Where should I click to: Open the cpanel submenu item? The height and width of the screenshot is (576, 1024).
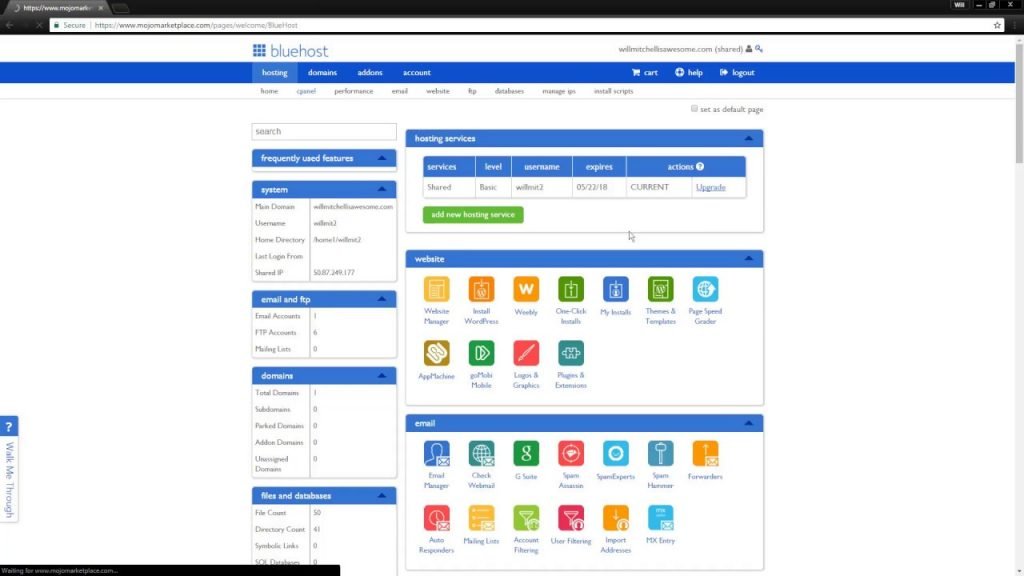click(306, 91)
